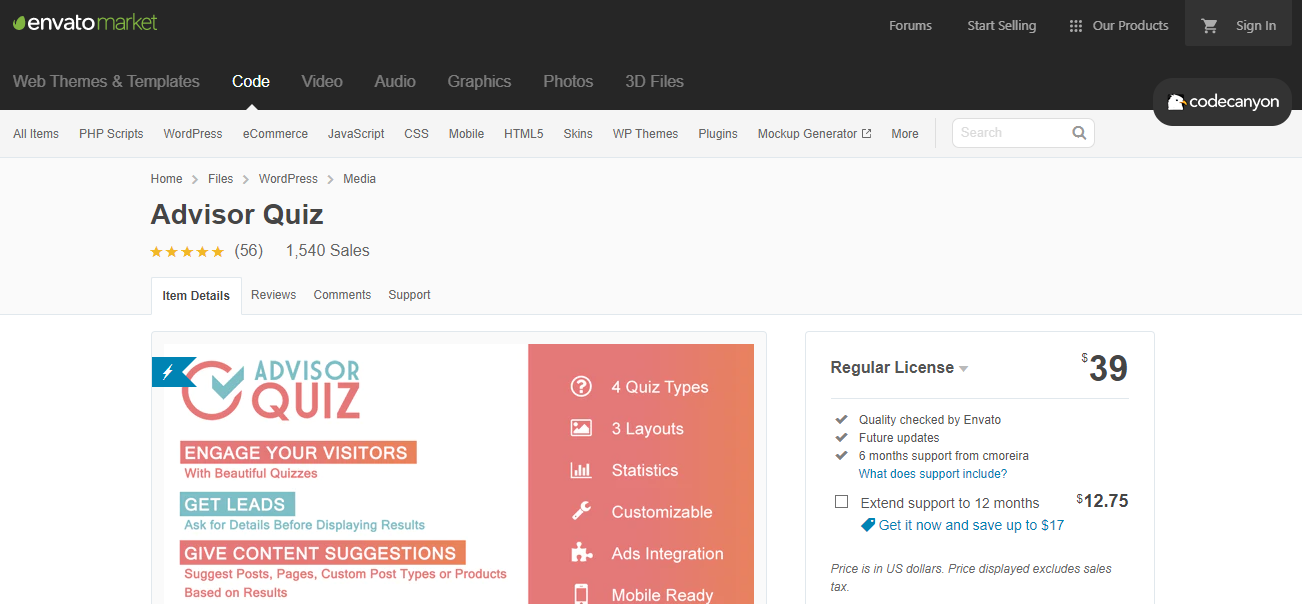Click the bar chart Statistics icon

coord(581,470)
